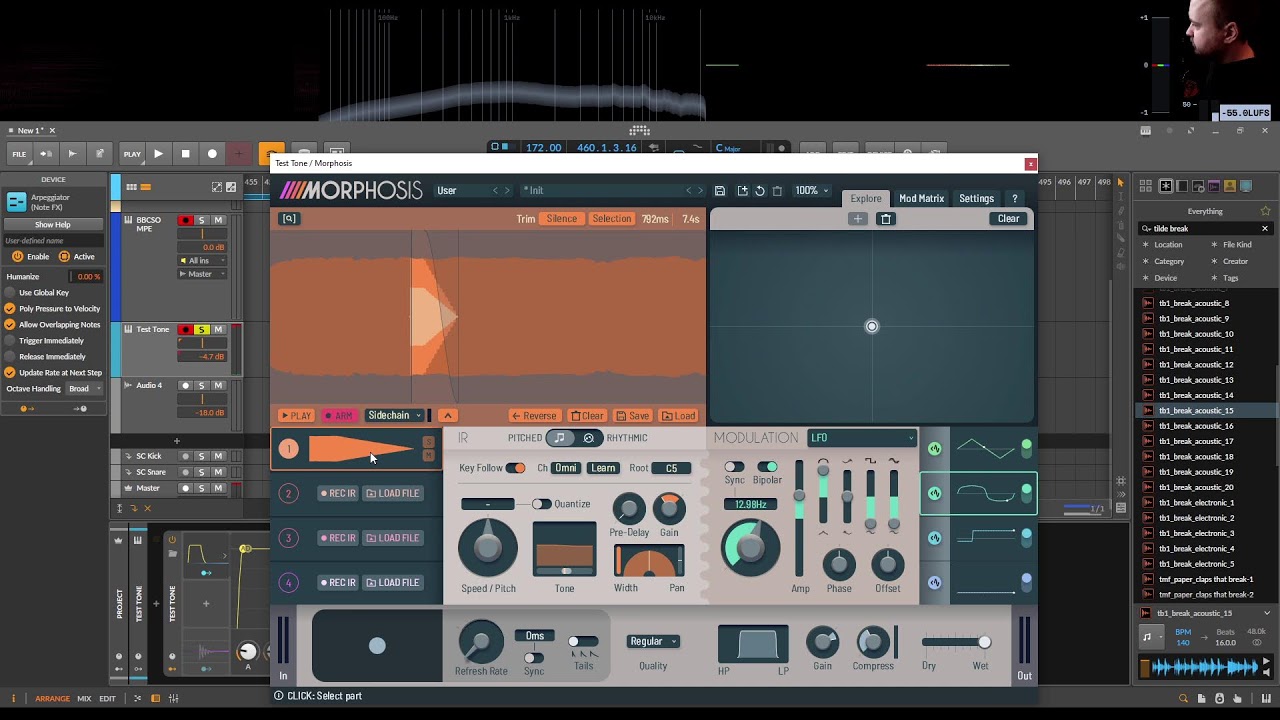Select IR slot number 4
The width and height of the screenshot is (1280, 720).
click(288, 583)
